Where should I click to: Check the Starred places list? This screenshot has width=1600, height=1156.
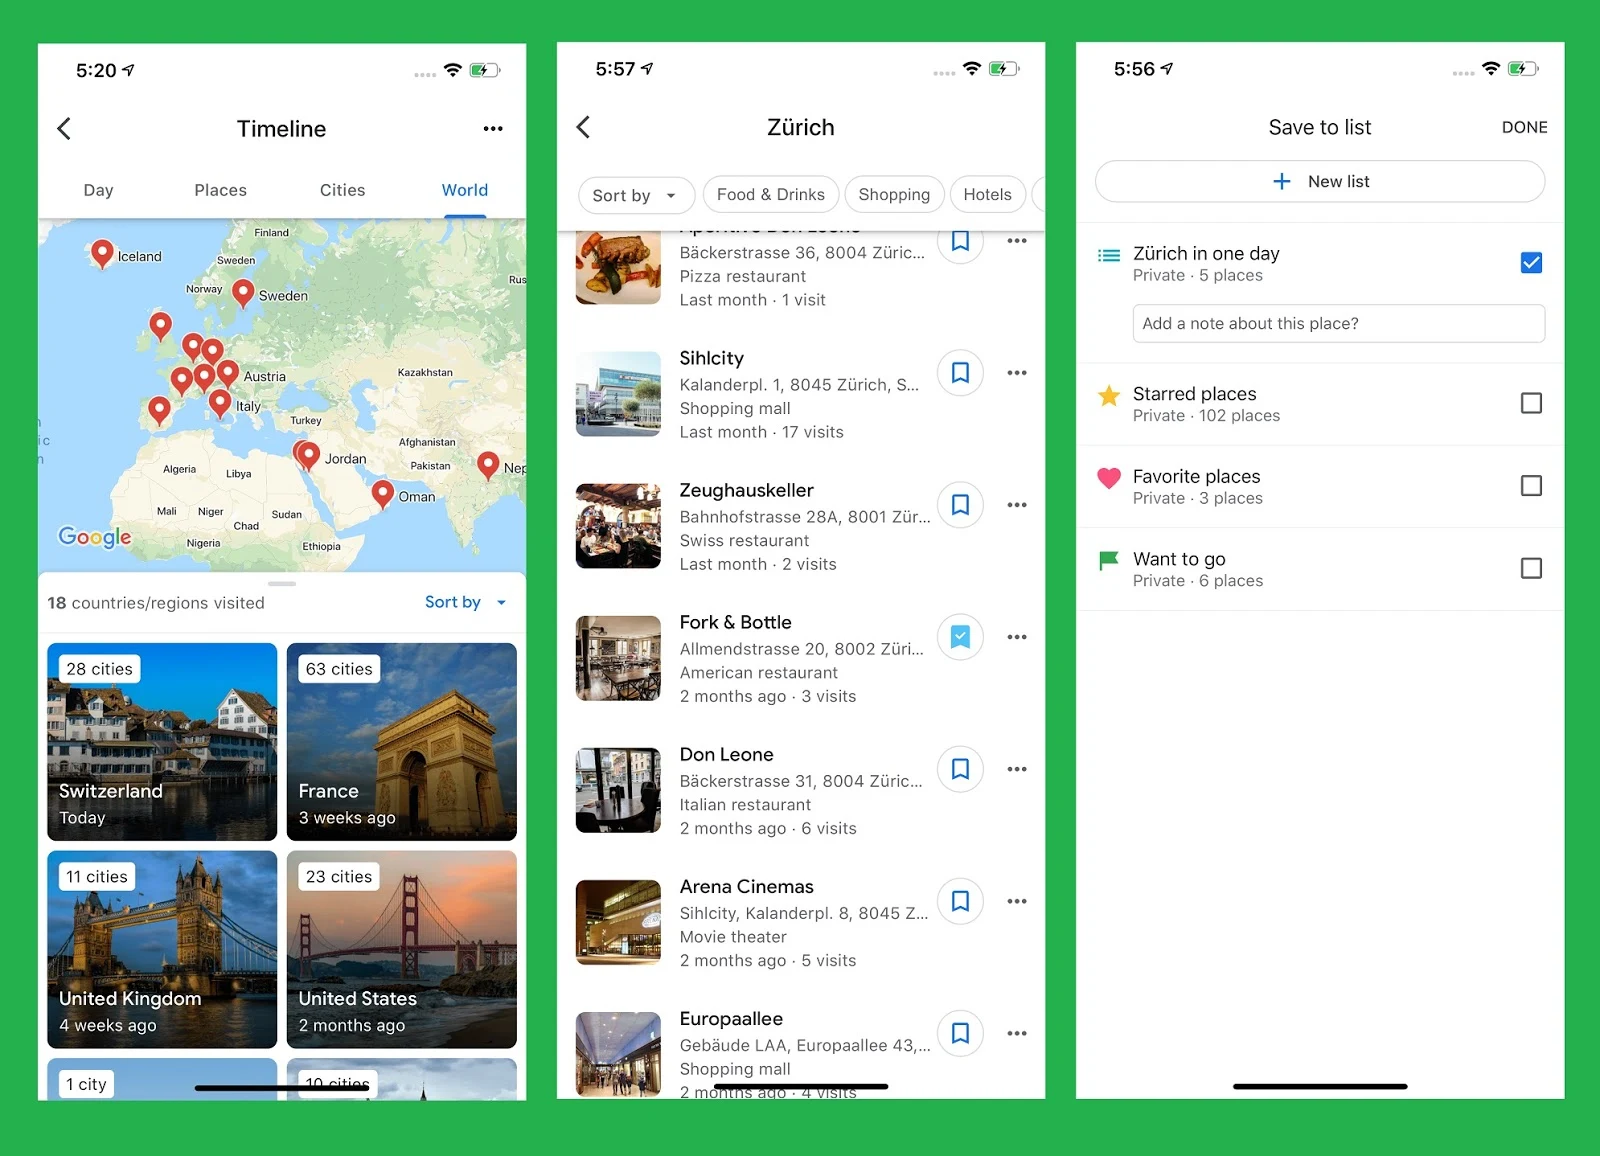[1531, 403]
